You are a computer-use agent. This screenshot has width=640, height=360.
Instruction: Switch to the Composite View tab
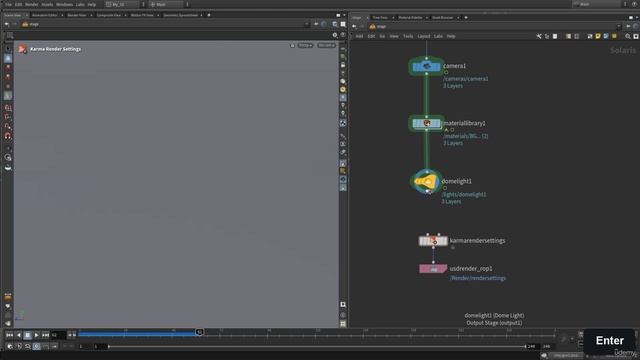click(x=109, y=15)
